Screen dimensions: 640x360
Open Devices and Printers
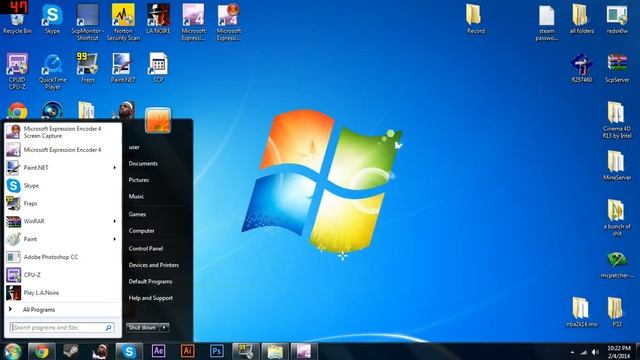click(153, 265)
